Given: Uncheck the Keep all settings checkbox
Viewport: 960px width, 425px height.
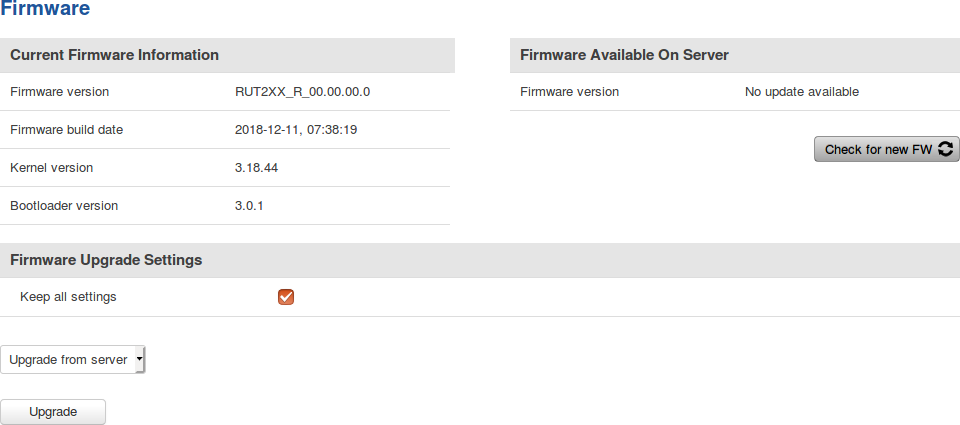Looking at the screenshot, I should pyautogui.click(x=286, y=297).
